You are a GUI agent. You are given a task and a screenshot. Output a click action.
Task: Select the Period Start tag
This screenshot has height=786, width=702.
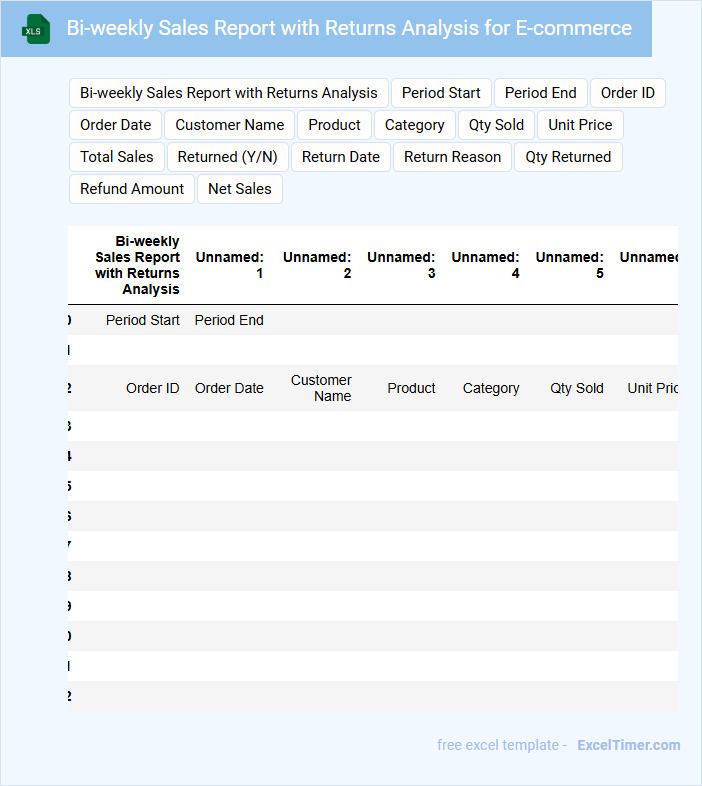click(x=441, y=93)
